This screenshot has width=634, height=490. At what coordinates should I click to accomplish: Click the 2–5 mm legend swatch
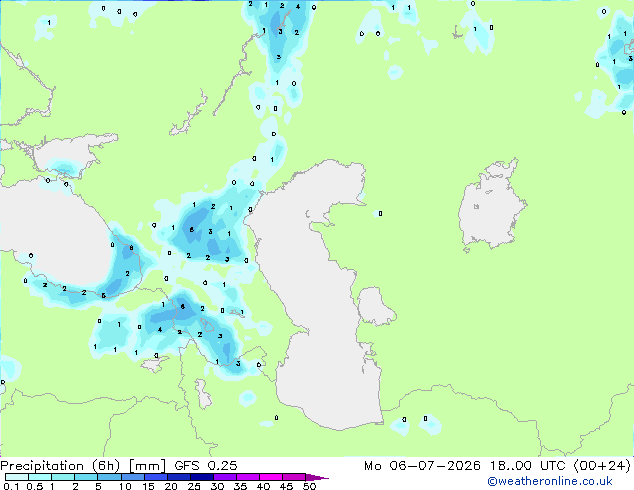(x=86, y=477)
